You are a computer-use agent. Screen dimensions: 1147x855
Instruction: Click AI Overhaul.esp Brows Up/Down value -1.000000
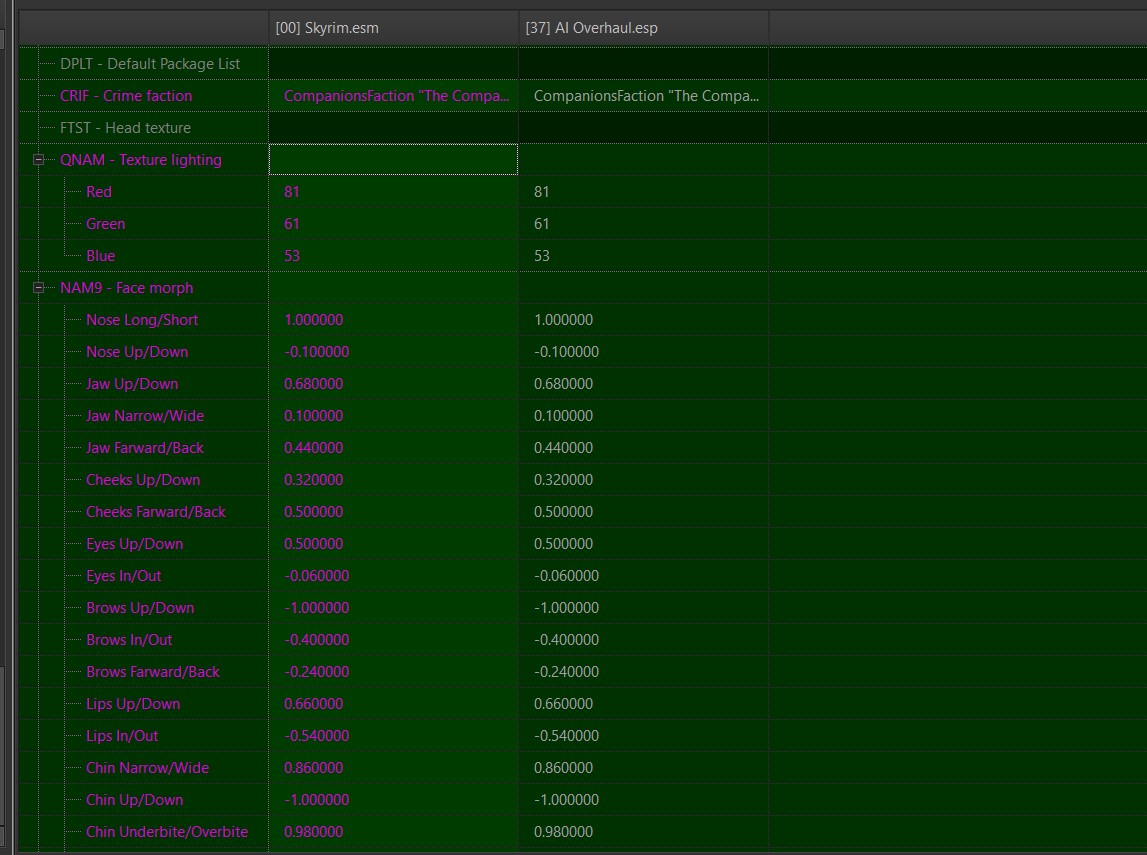point(566,608)
